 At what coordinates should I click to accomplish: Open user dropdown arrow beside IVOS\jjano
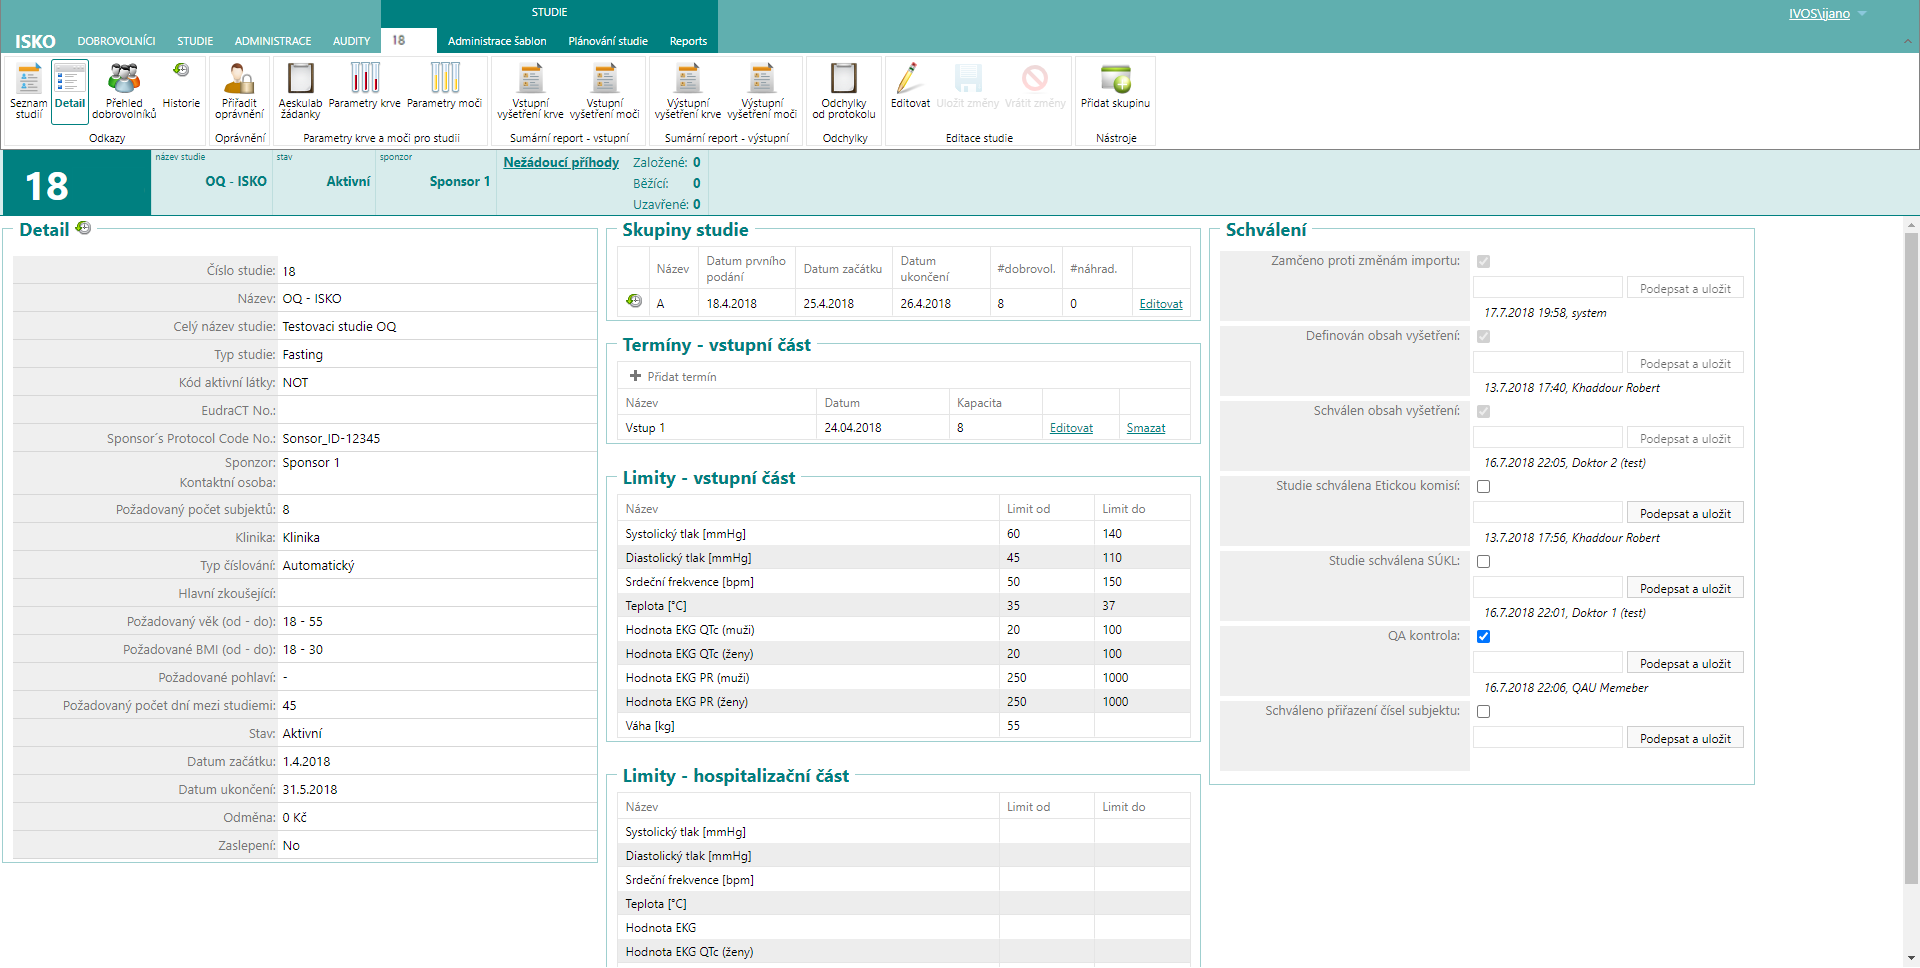1862,14
